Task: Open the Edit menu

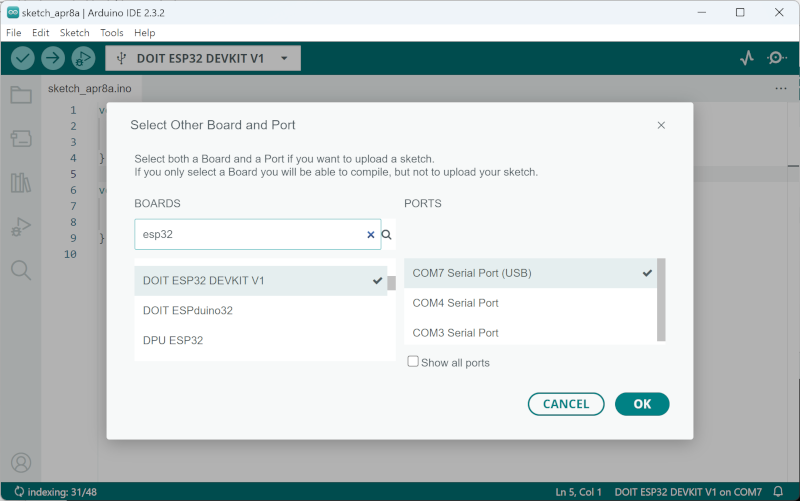Action: [40, 33]
